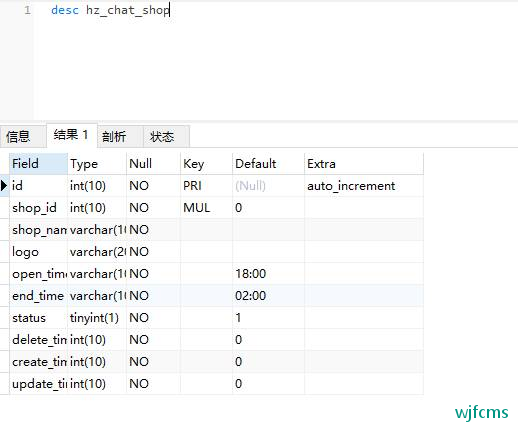Click the desc keyword in the query
Screen dimensions: 518x432
click(x=65, y=10)
